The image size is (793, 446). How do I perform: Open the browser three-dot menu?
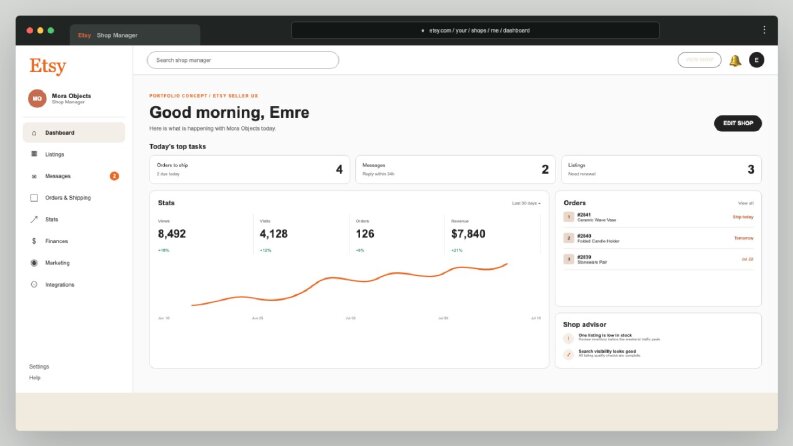pyautogui.click(x=764, y=30)
